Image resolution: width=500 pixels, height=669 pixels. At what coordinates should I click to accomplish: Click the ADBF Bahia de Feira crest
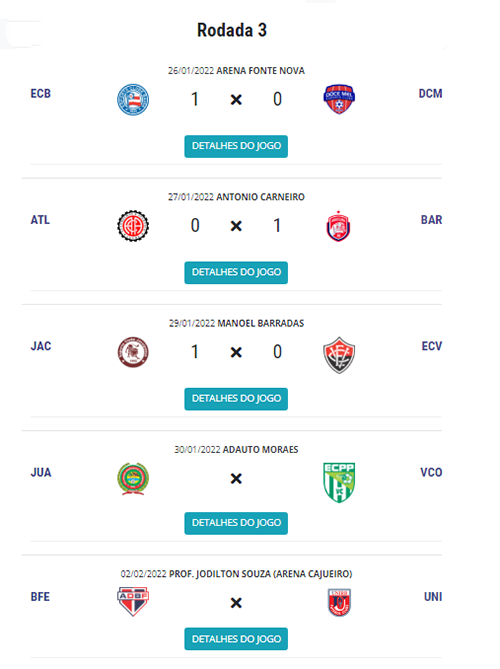133,602
